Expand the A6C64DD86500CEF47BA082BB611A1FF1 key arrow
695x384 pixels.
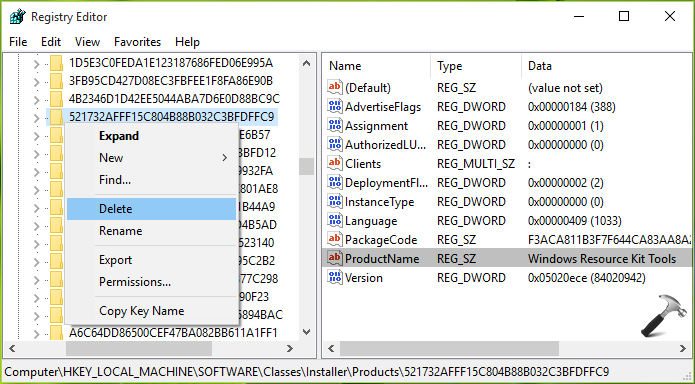coord(37,333)
